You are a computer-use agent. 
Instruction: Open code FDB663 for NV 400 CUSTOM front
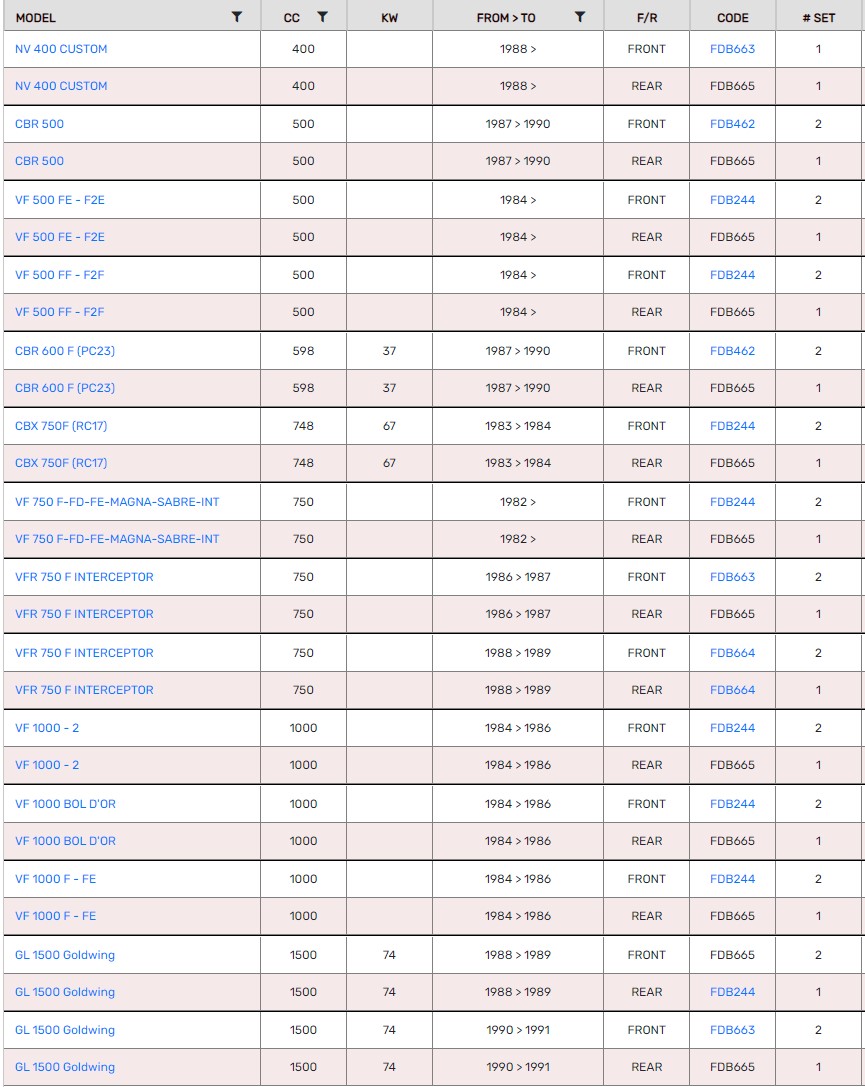[x=733, y=49]
